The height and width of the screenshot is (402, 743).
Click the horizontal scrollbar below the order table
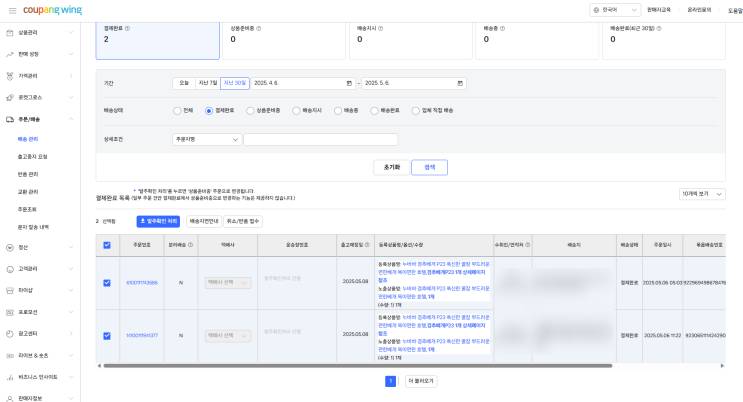click(358, 365)
